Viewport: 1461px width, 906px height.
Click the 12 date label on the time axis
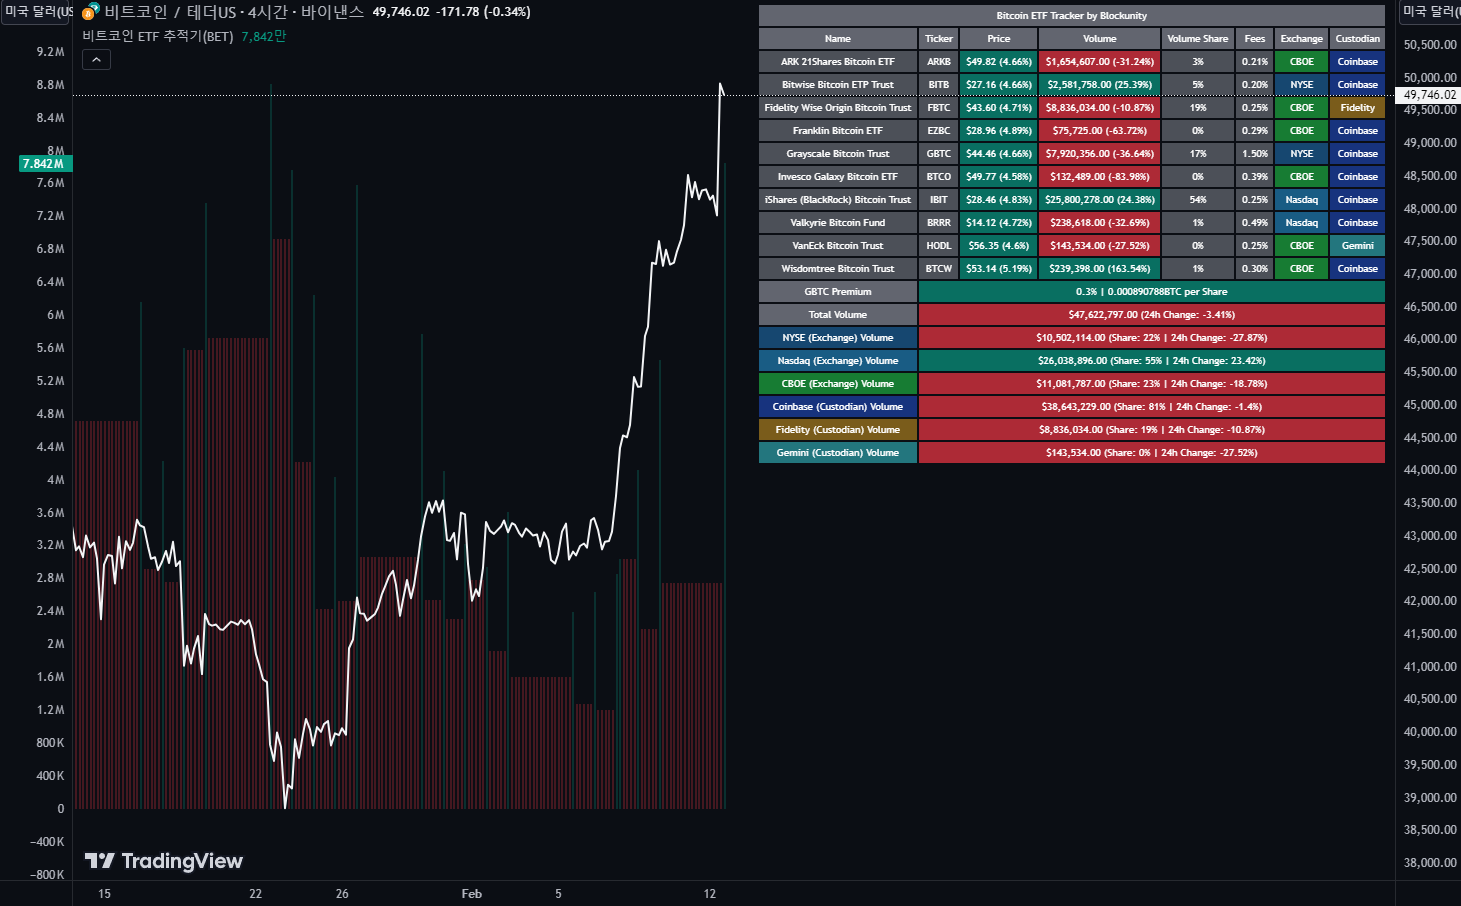click(710, 894)
